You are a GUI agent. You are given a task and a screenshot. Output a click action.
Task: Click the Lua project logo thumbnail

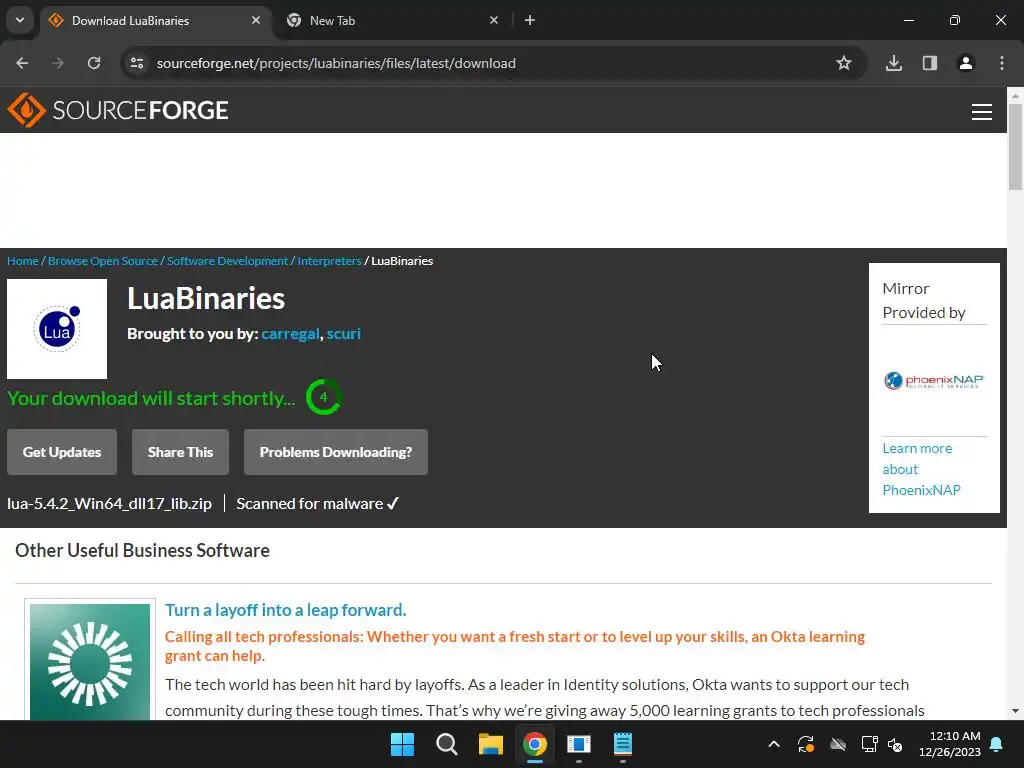pyautogui.click(x=57, y=329)
